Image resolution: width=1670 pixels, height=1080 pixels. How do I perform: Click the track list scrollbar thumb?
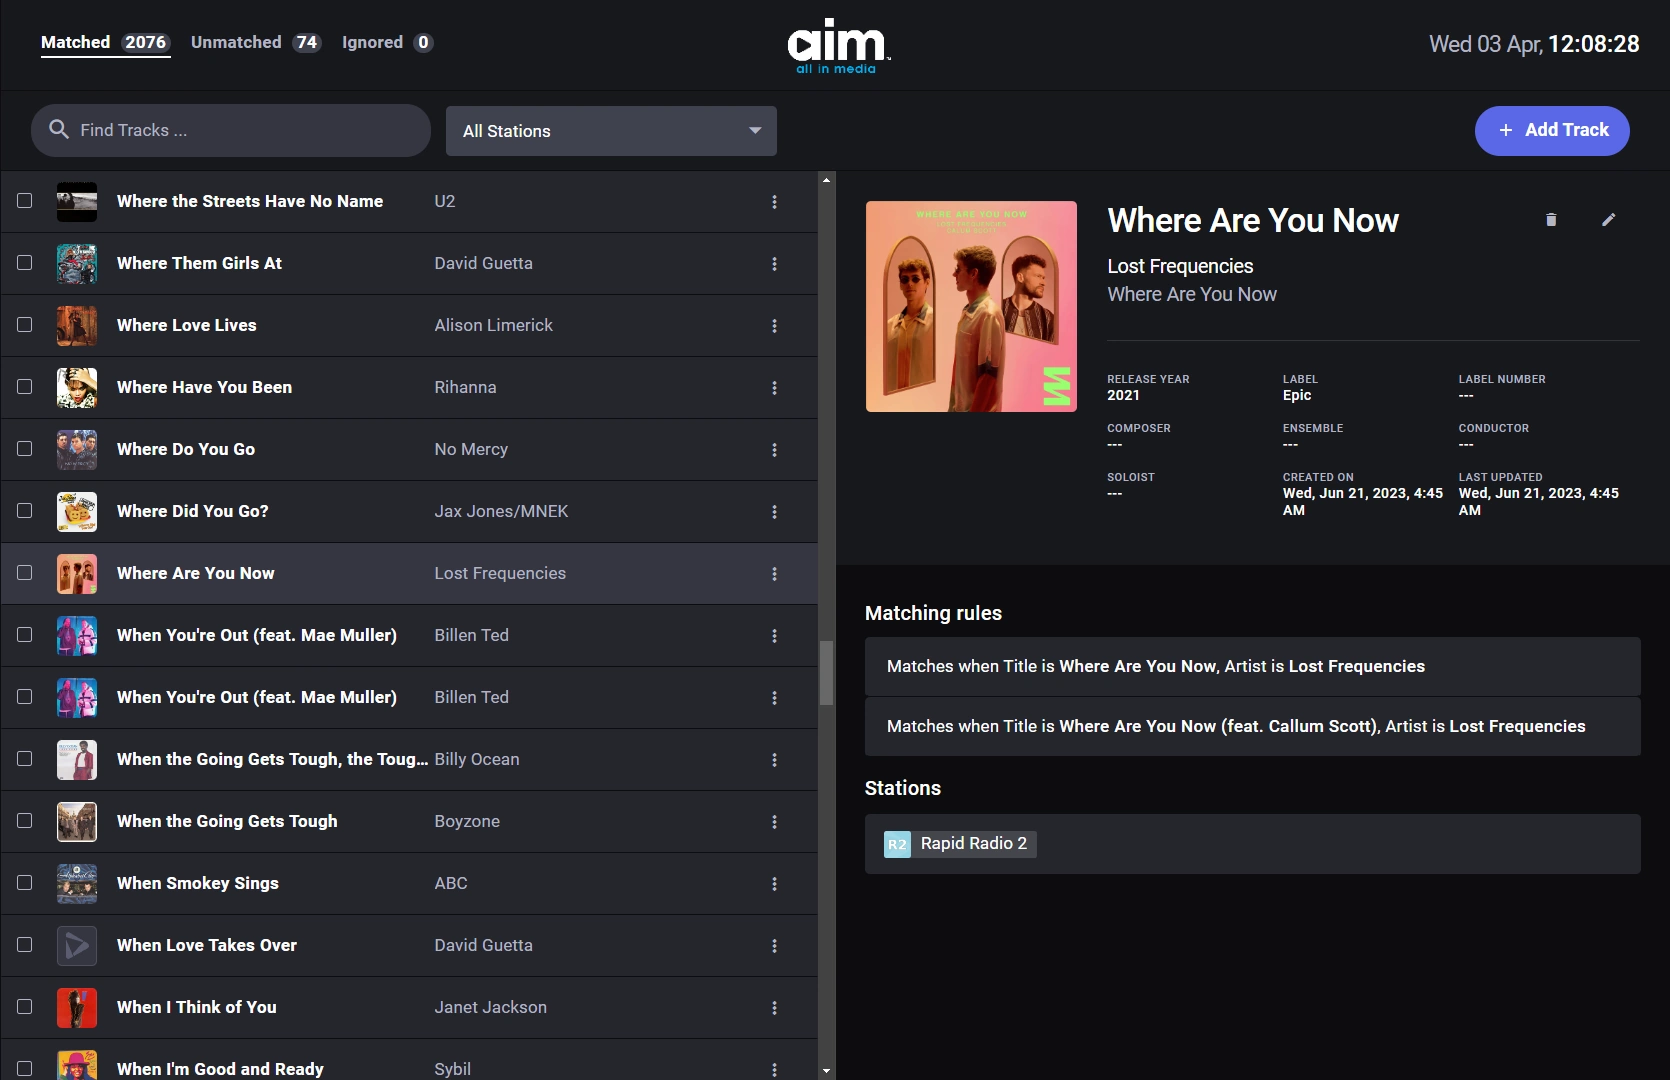826,673
